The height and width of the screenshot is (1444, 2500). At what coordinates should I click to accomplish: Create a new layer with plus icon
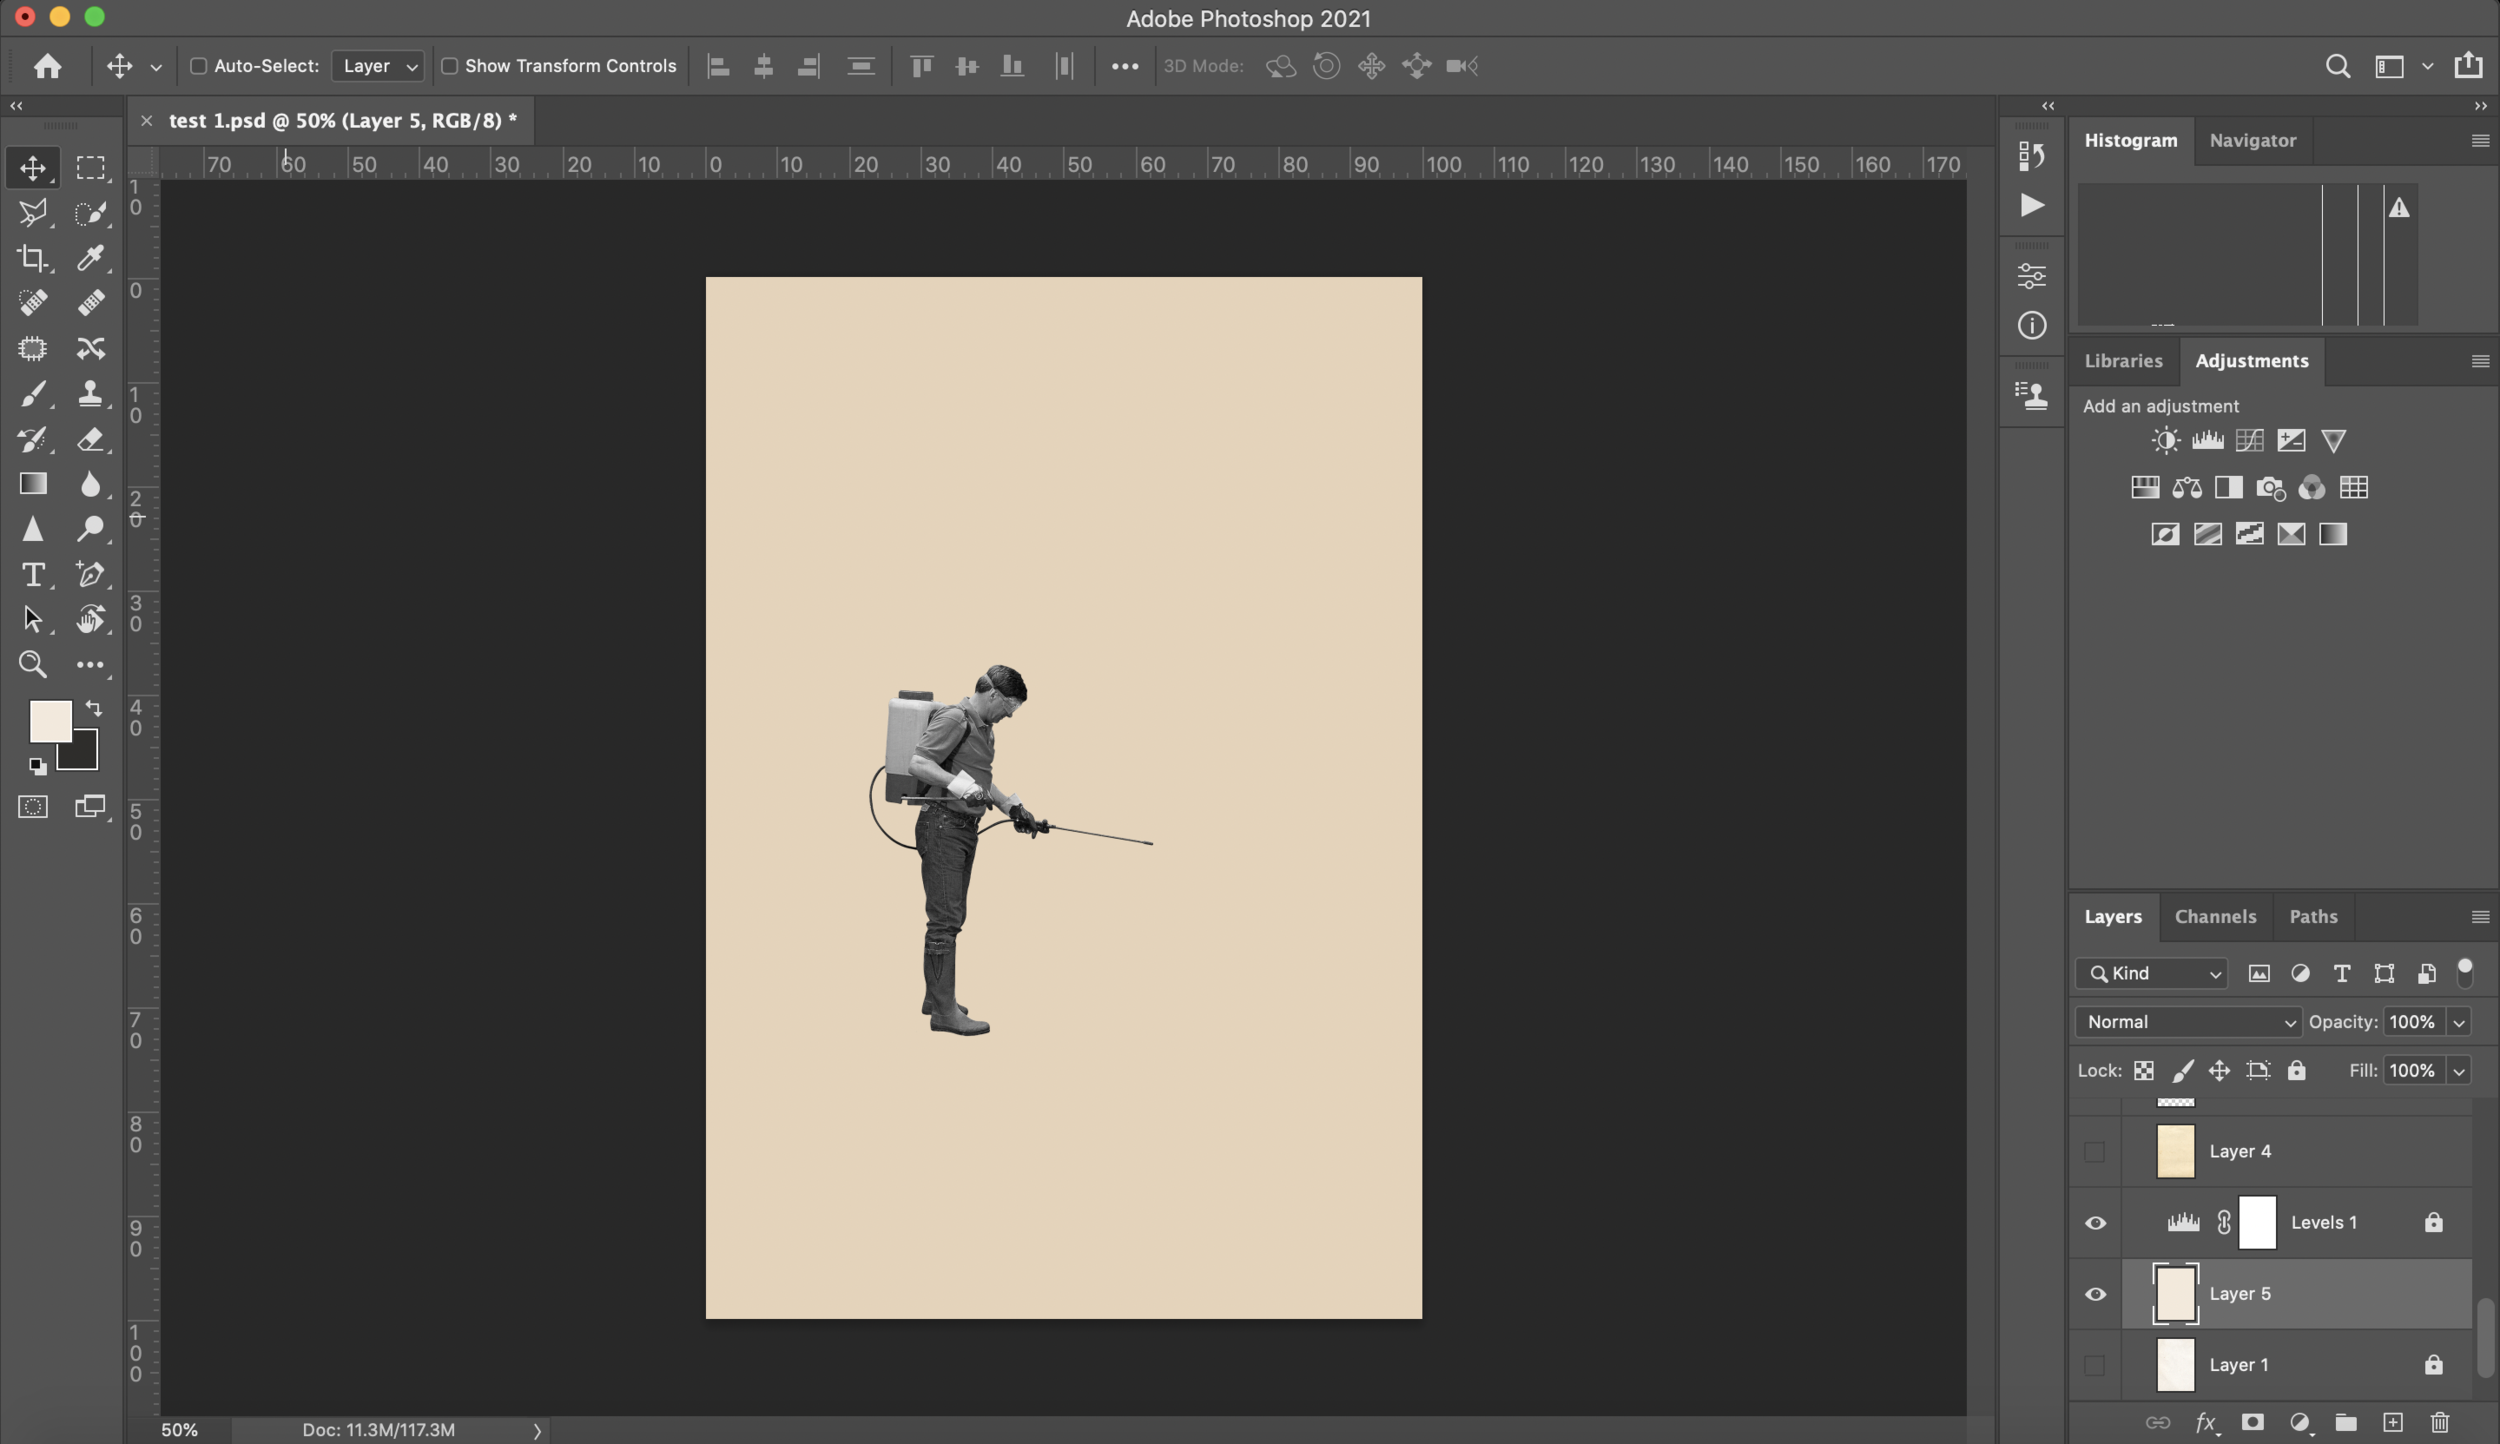[x=2393, y=1422]
